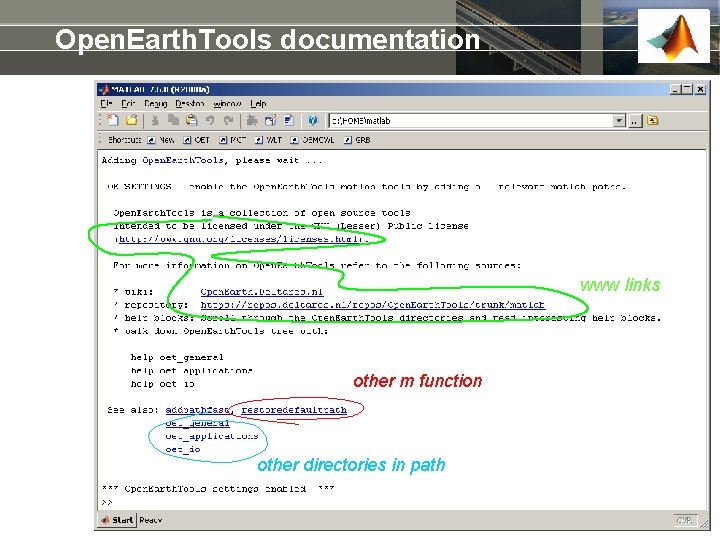Click the MATLAB icon in the title bar
The height and width of the screenshot is (540, 720).
coord(104,89)
